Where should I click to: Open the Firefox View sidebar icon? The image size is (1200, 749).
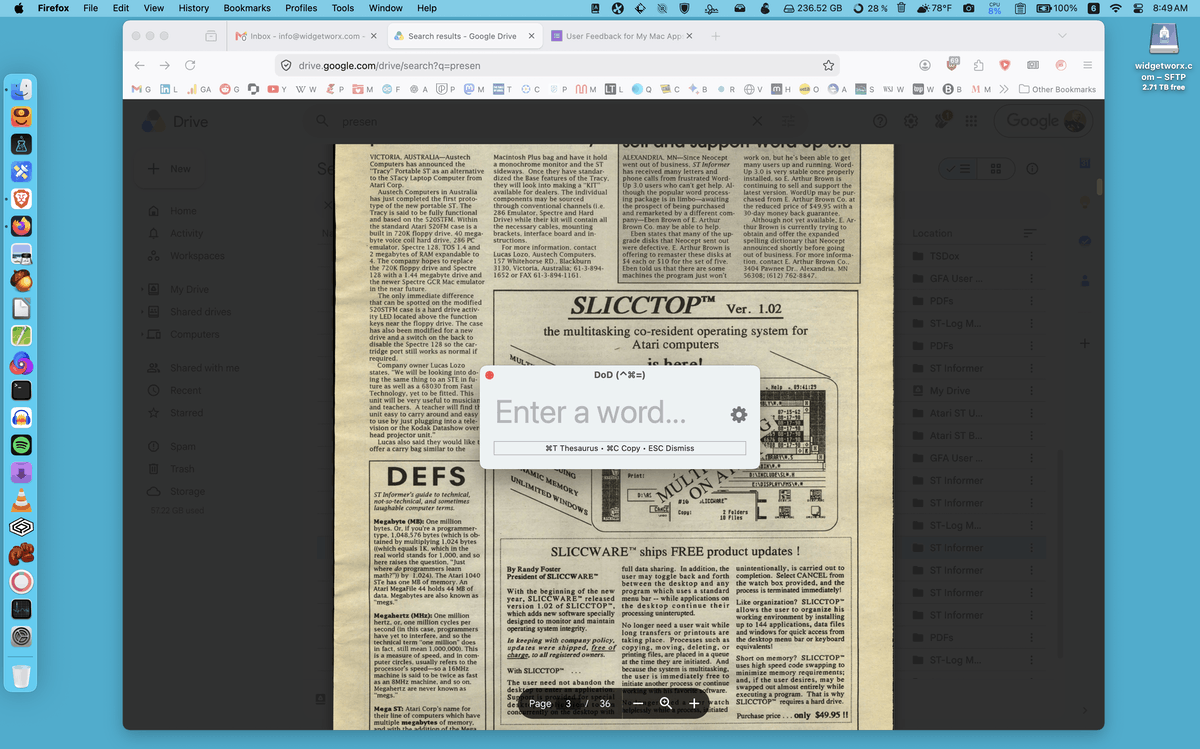coord(211,36)
